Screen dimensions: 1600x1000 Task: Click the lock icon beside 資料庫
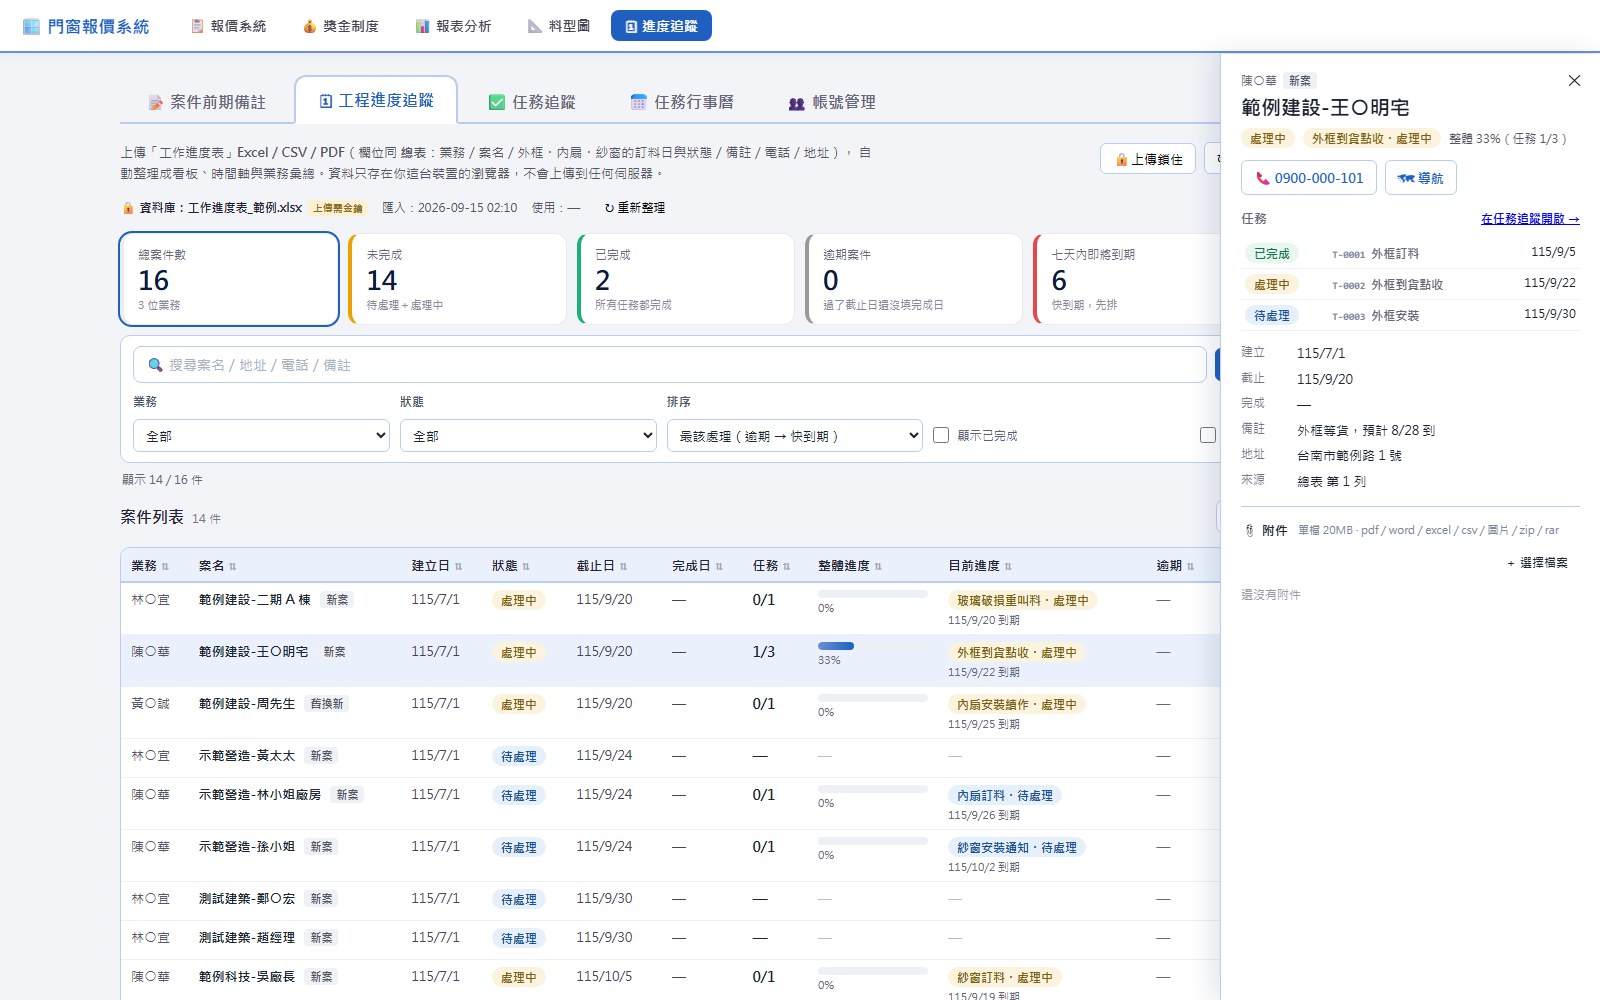click(128, 208)
